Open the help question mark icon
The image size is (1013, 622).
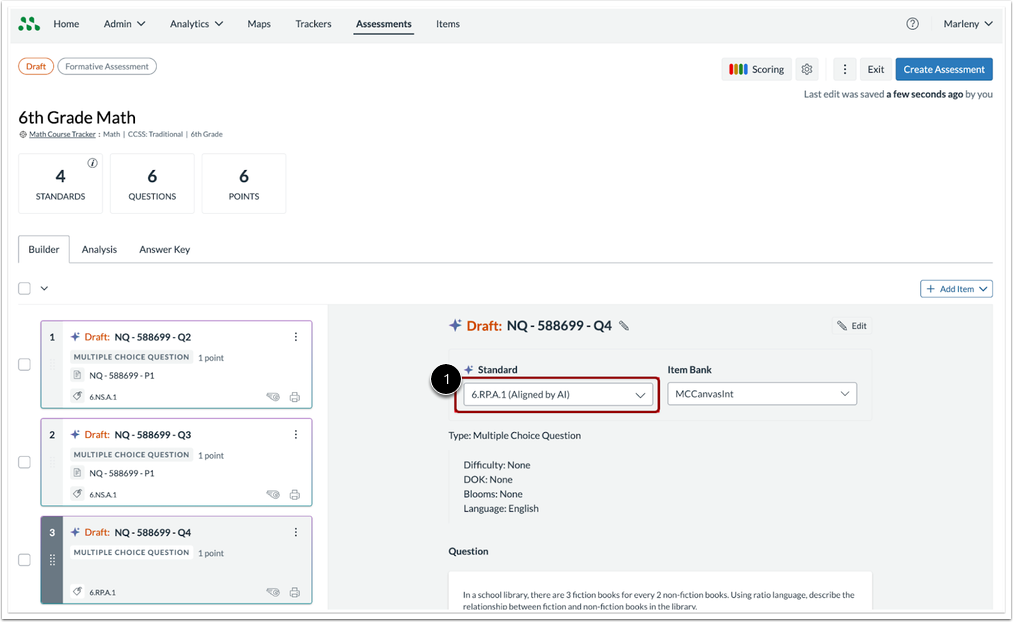coord(912,24)
